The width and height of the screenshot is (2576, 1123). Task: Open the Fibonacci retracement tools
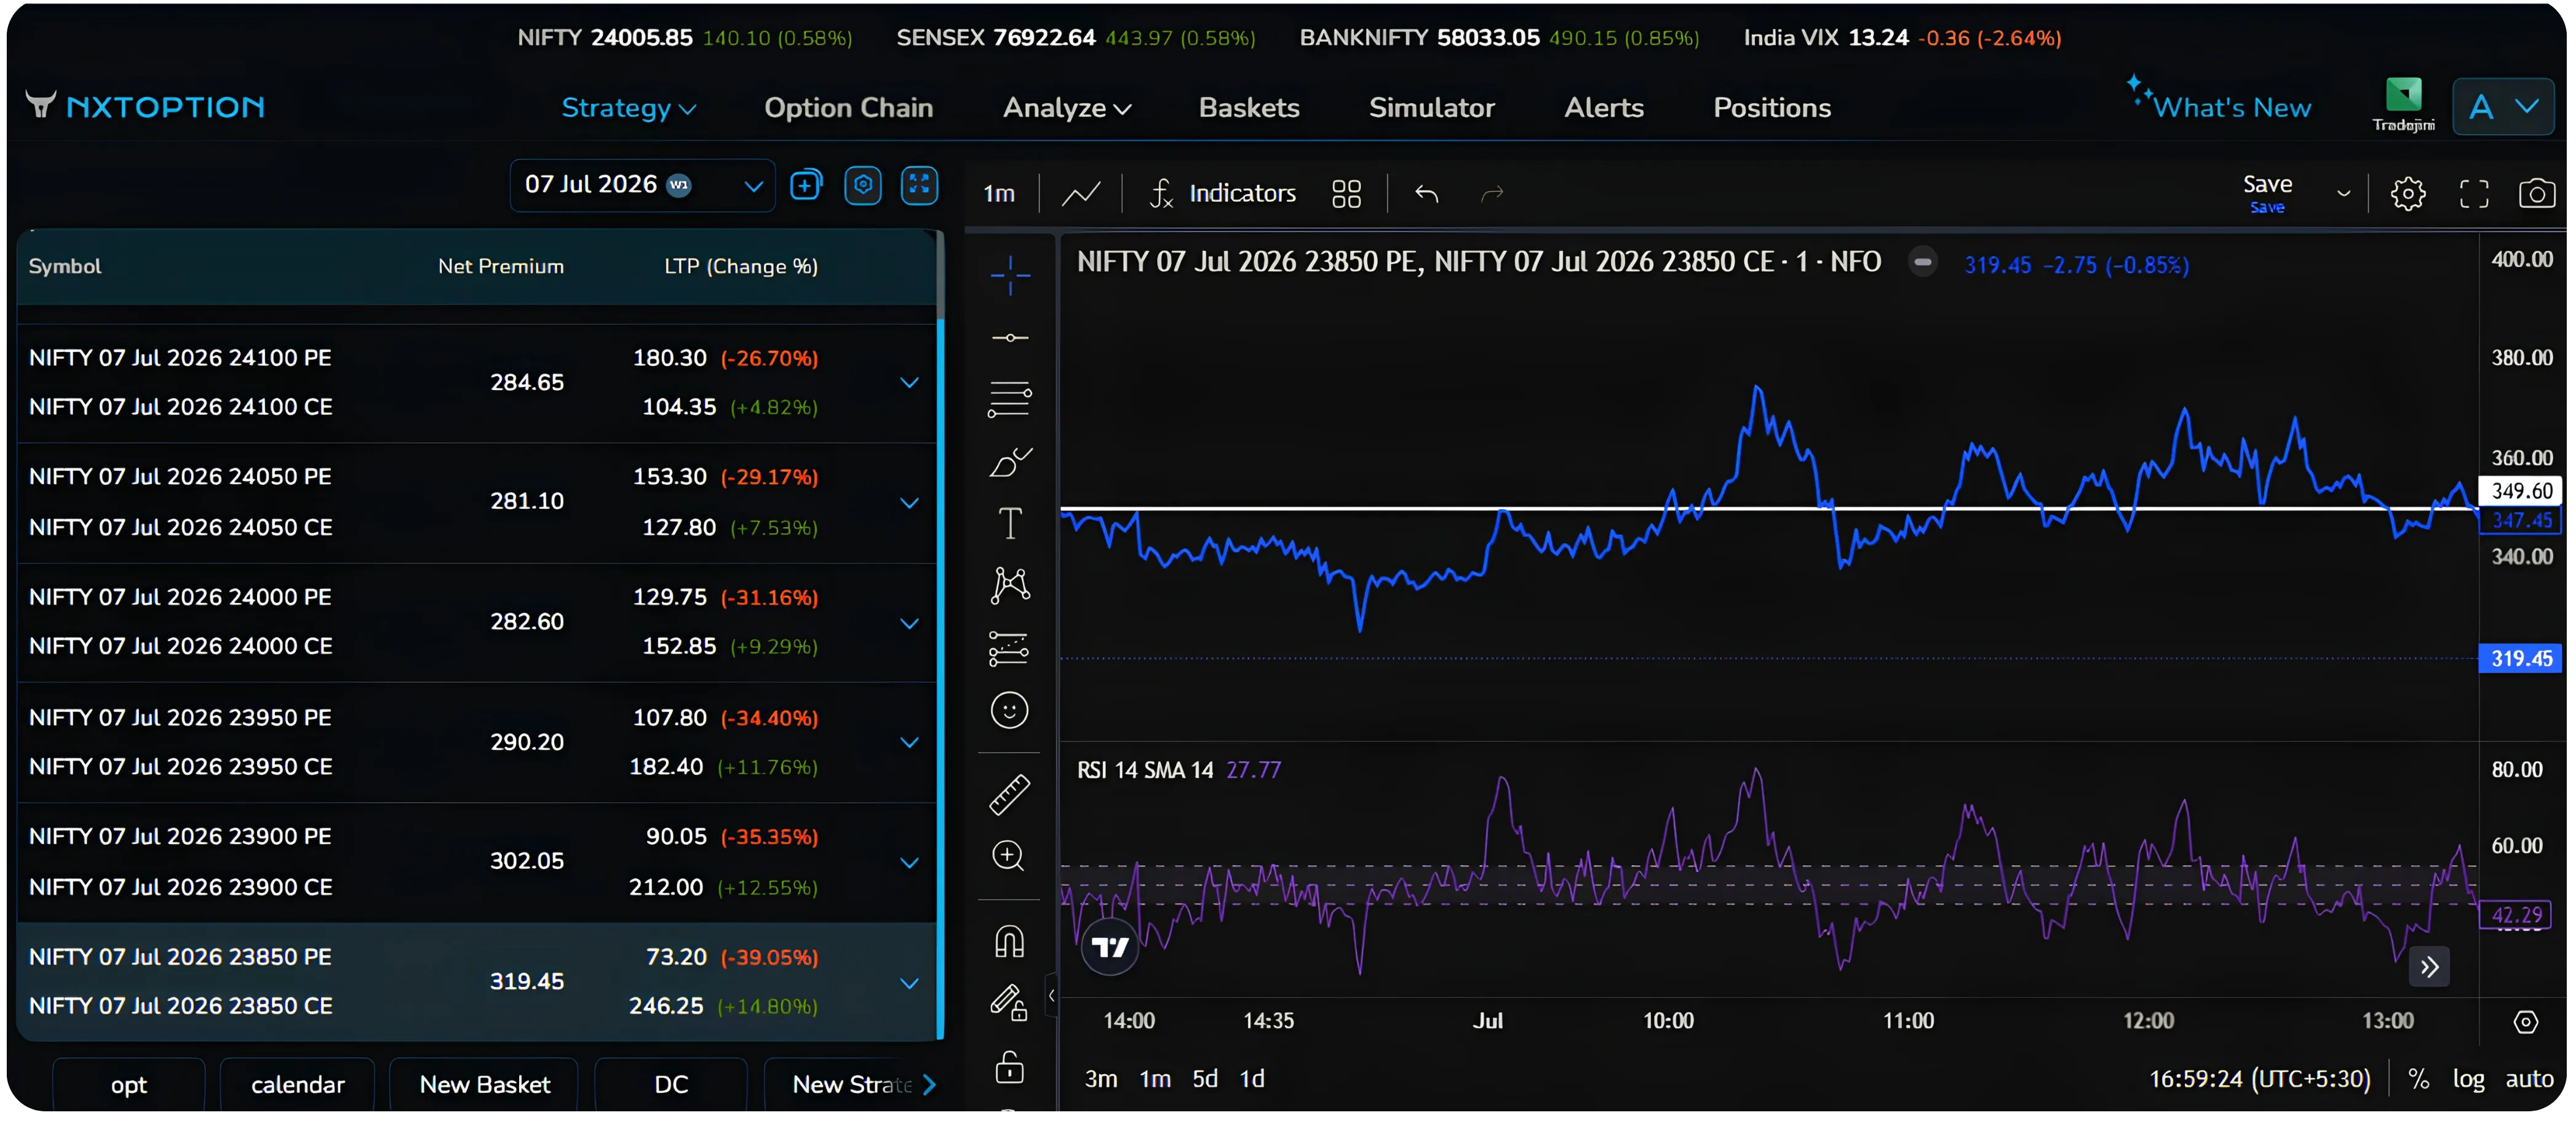tap(1010, 399)
